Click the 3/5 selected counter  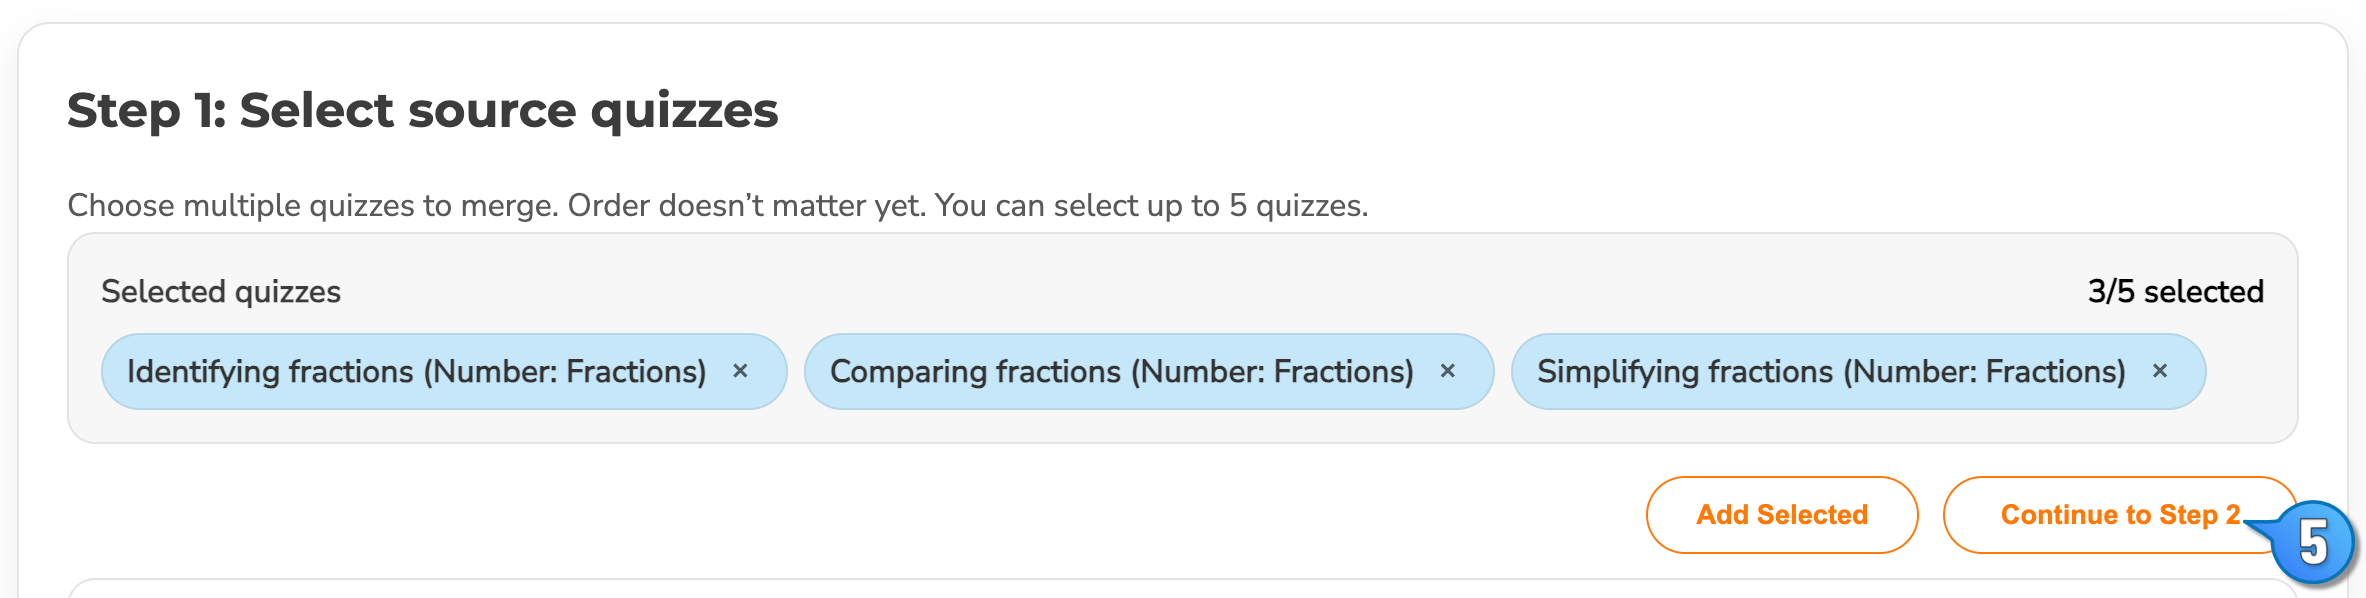[x=2174, y=291]
